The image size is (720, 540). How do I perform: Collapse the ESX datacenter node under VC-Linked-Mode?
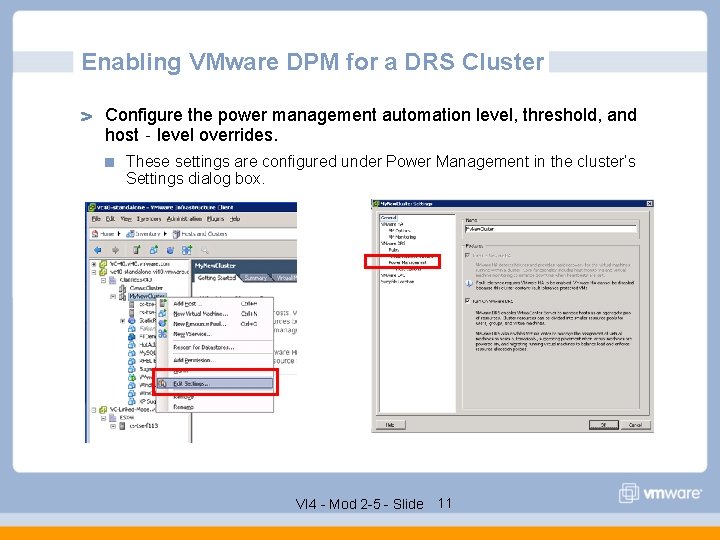click(x=103, y=418)
